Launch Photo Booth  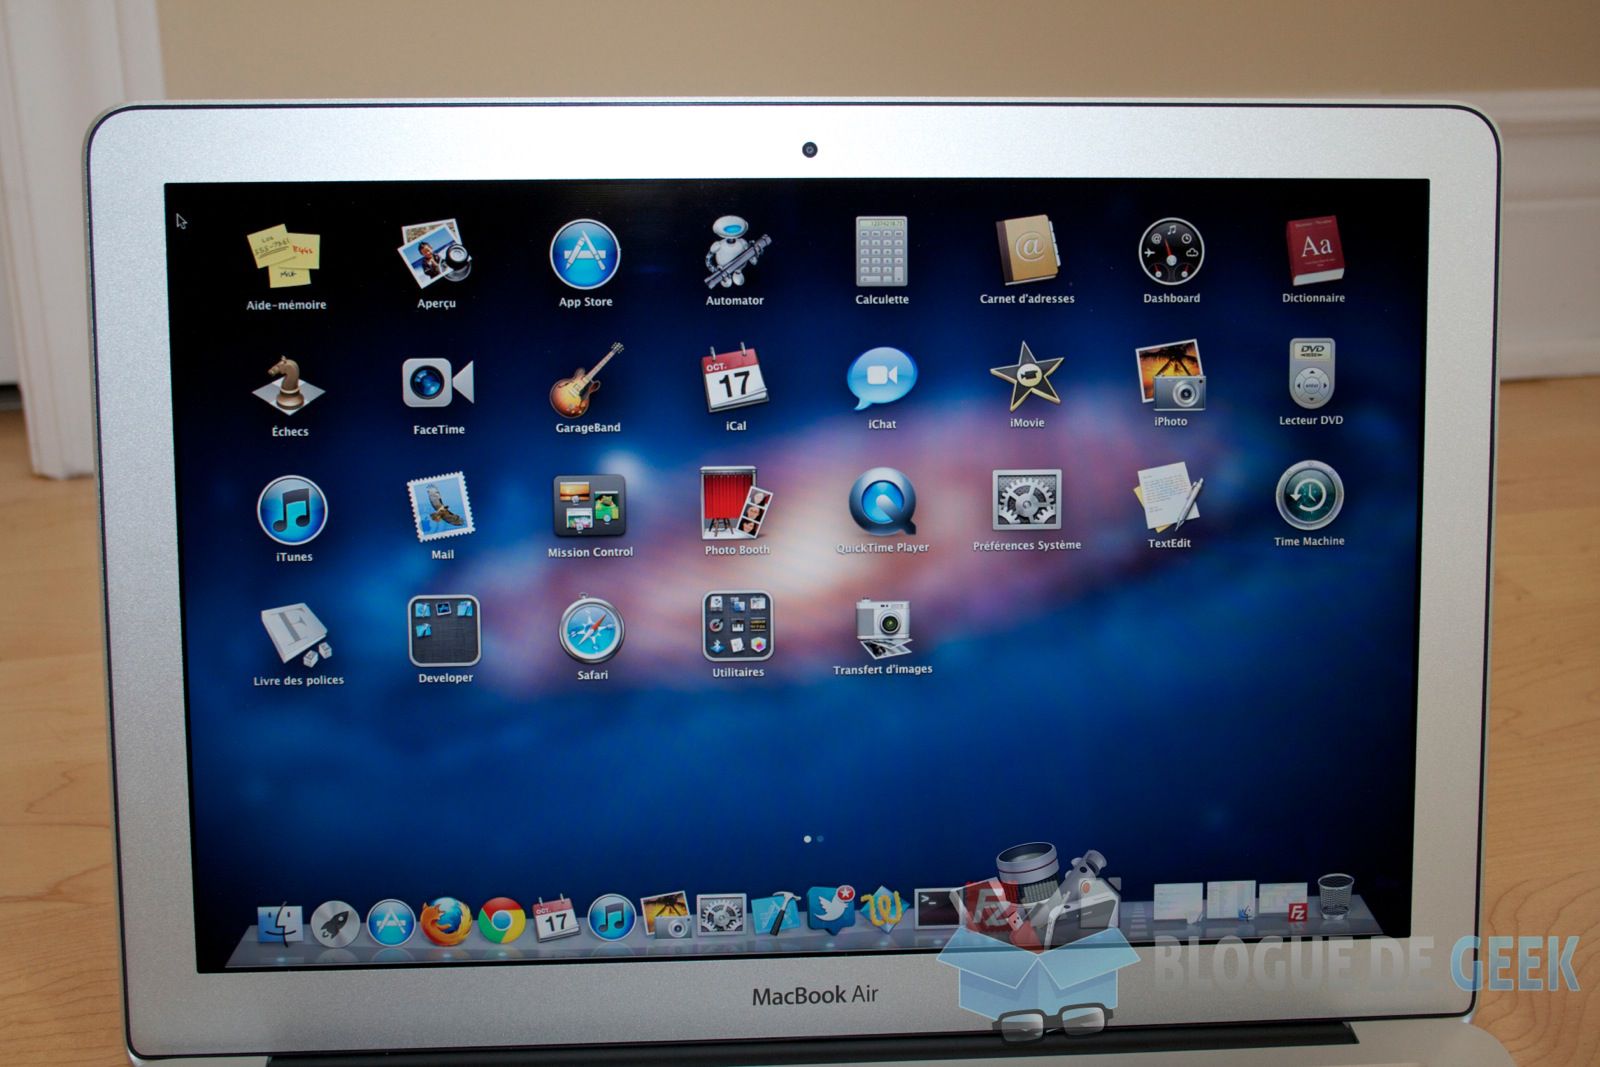[x=736, y=505]
